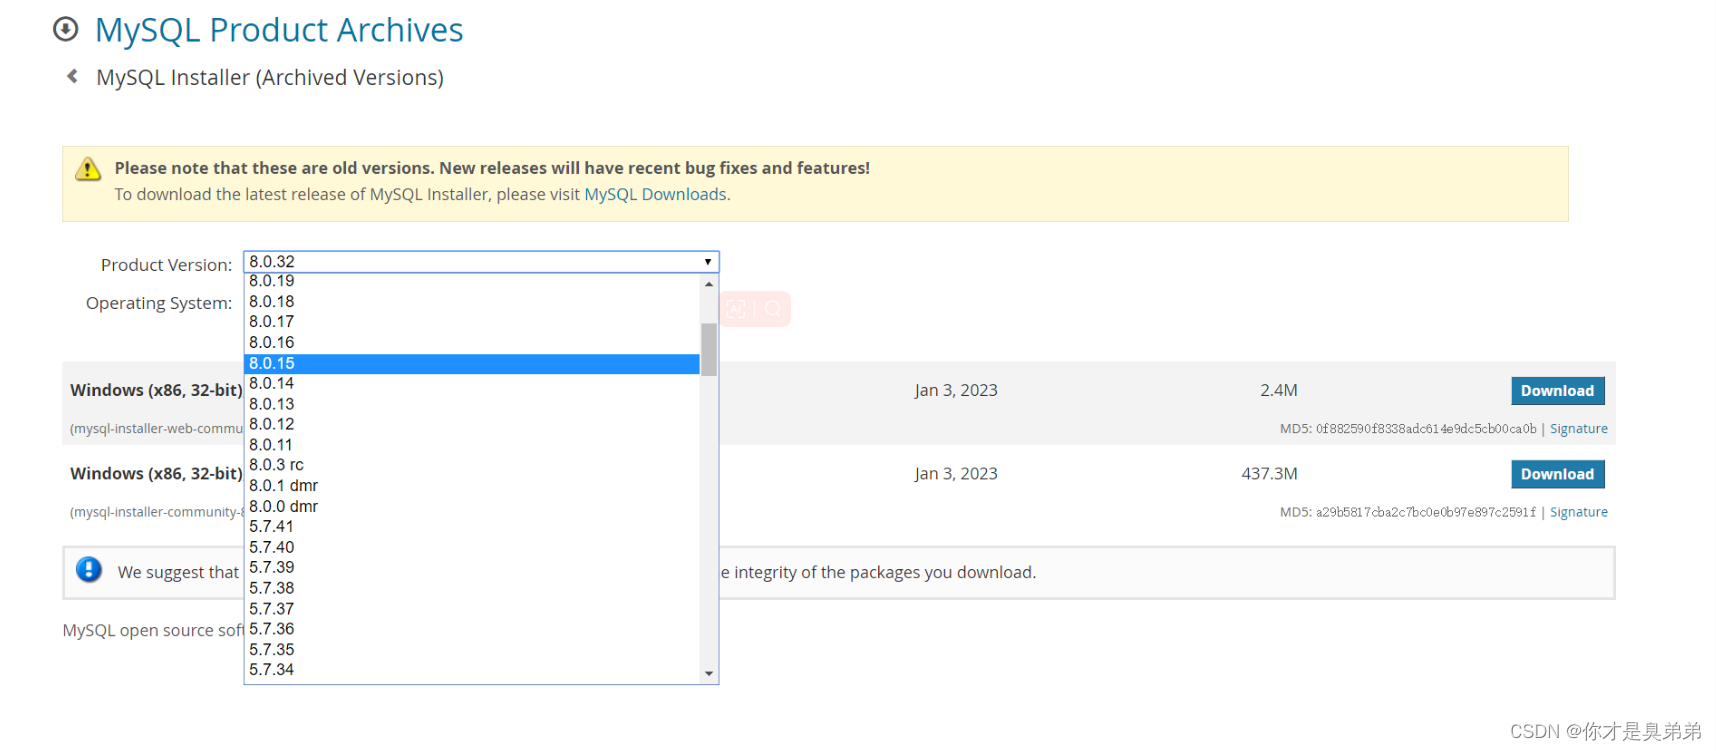Pick 8.0.16 from the dropdown list
This screenshot has width=1716, height=751.
click(472, 342)
